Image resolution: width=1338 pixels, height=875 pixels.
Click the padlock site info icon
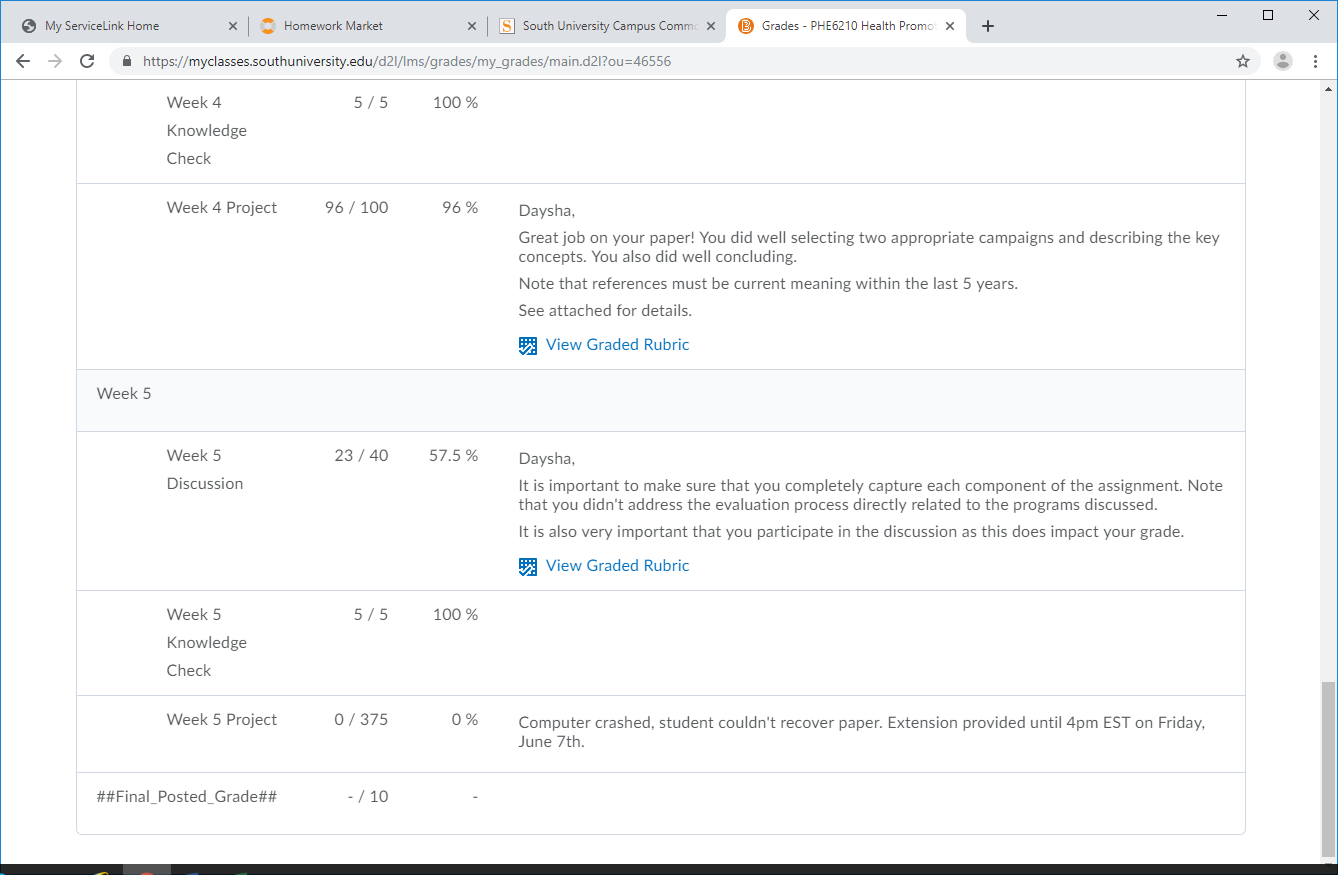[127, 61]
